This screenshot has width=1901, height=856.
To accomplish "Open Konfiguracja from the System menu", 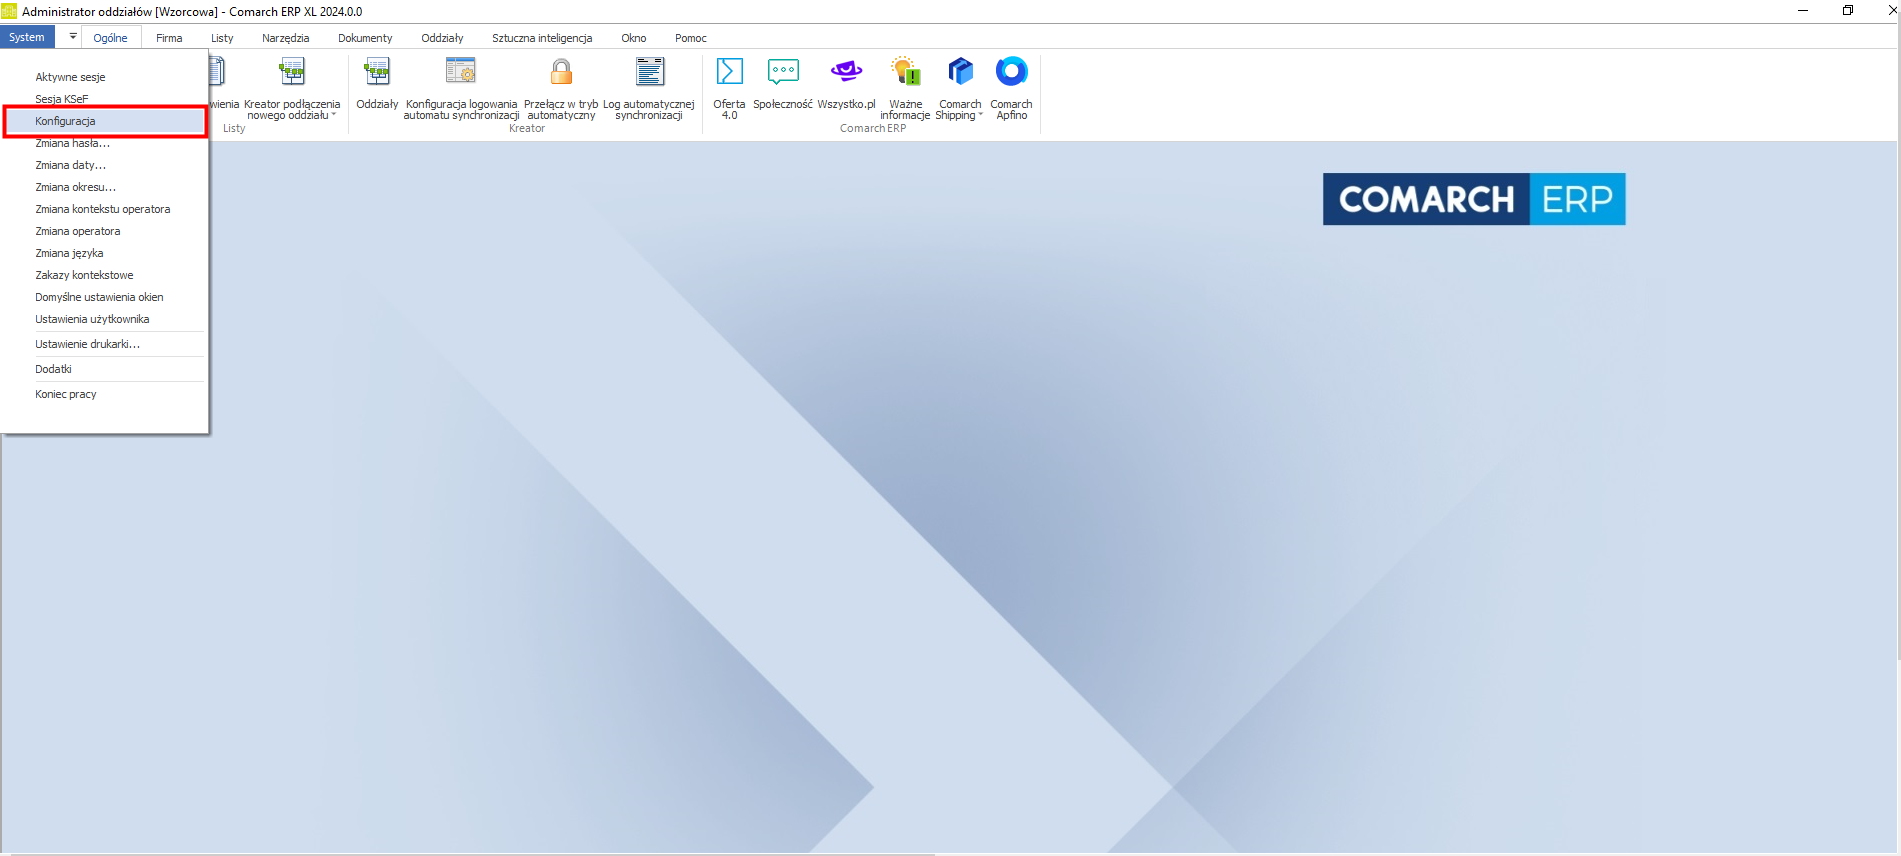I will (105, 121).
